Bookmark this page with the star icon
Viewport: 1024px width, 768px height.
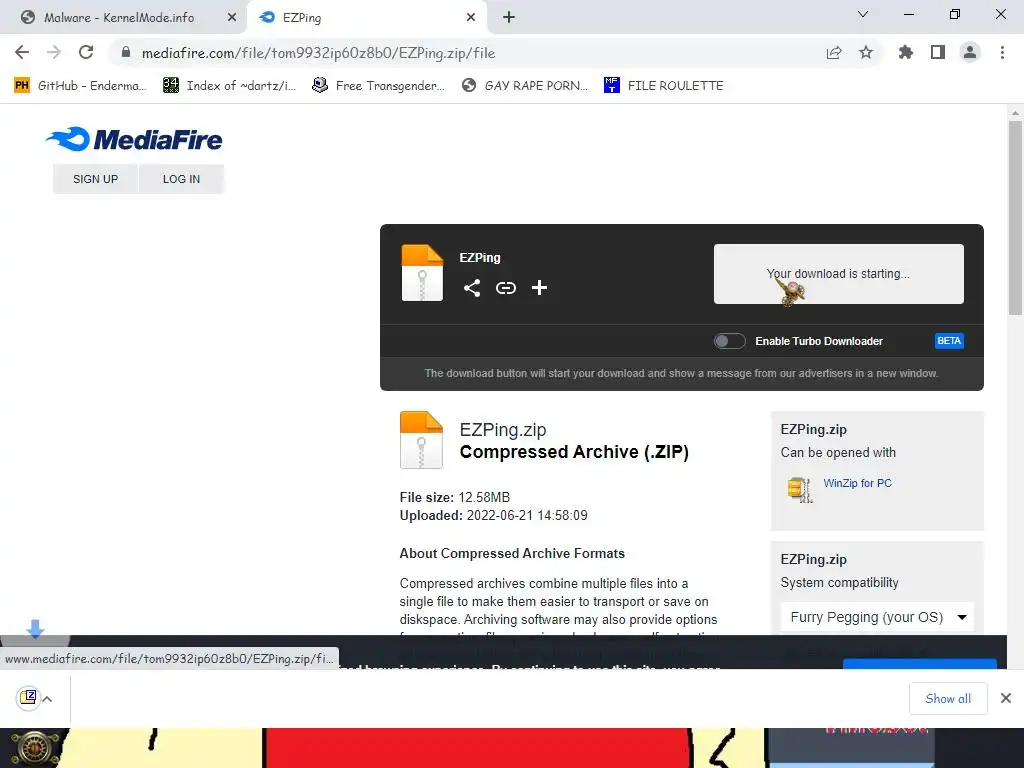coord(866,52)
